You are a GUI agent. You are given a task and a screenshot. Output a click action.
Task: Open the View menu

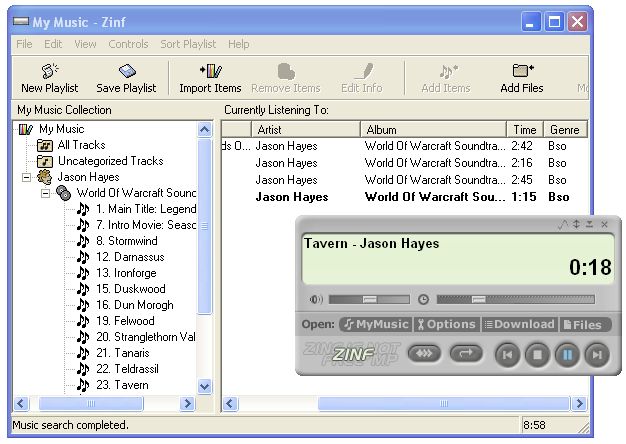85,44
